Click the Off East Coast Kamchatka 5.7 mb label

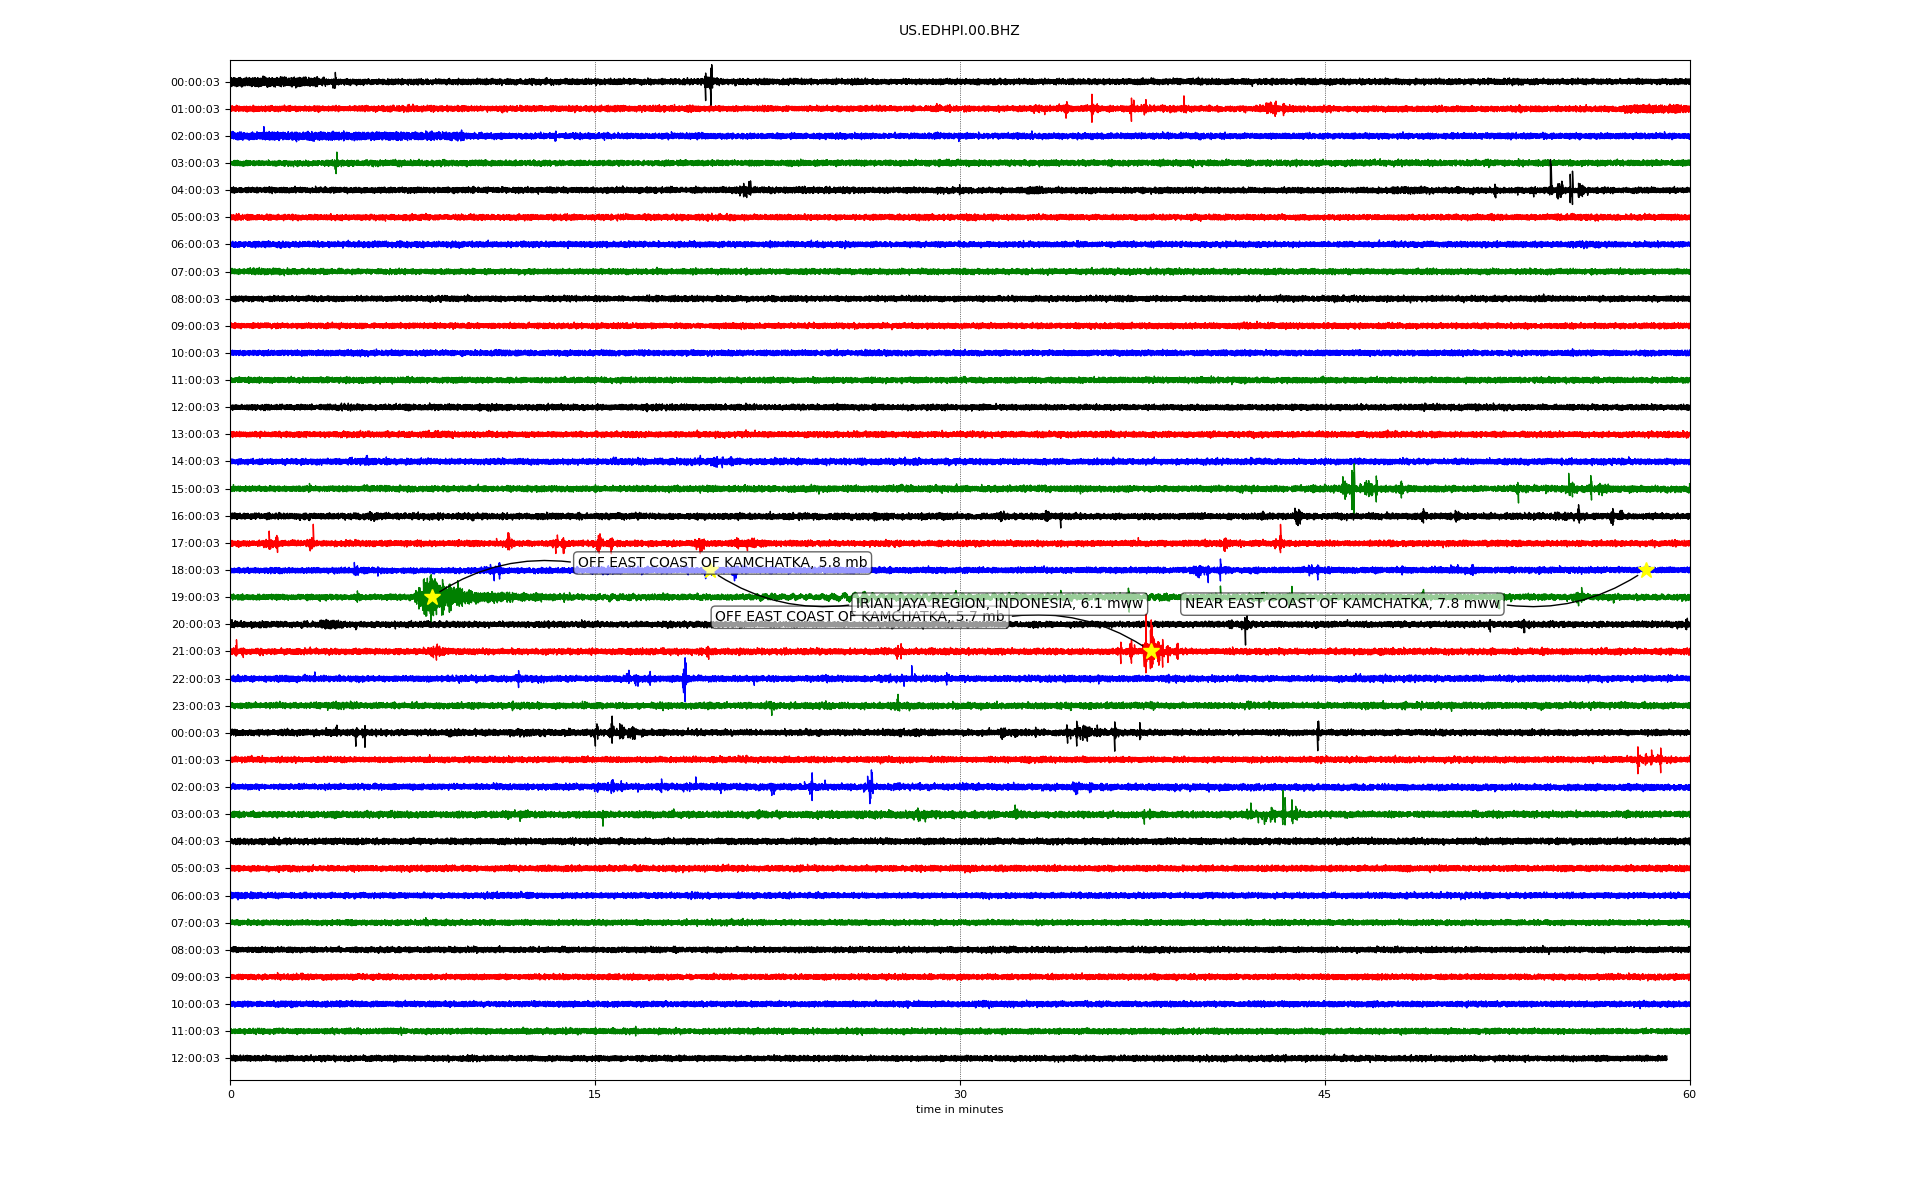pos(780,619)
